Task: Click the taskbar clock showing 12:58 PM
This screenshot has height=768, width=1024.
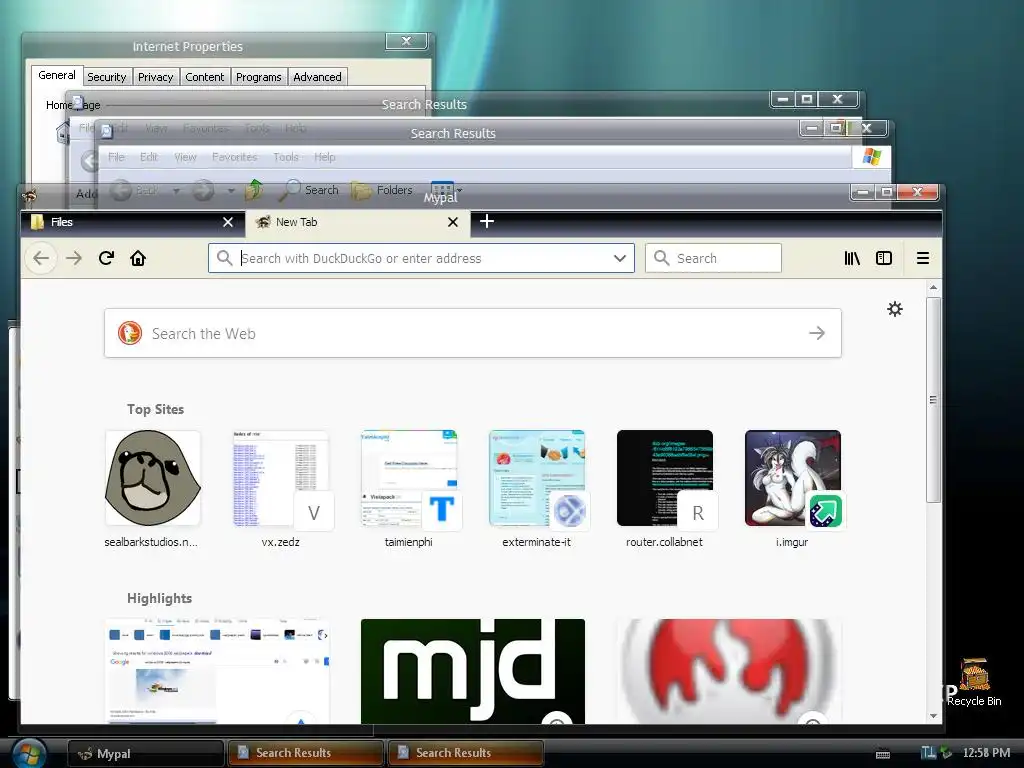Action: point(986,753)
